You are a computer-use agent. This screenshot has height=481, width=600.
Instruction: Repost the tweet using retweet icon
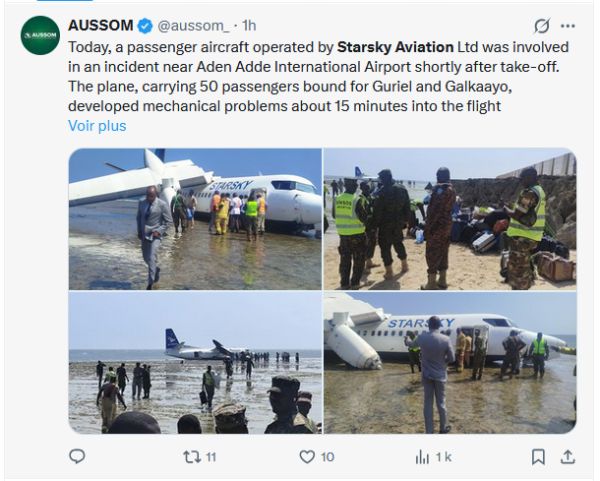[x=190, y=457]
